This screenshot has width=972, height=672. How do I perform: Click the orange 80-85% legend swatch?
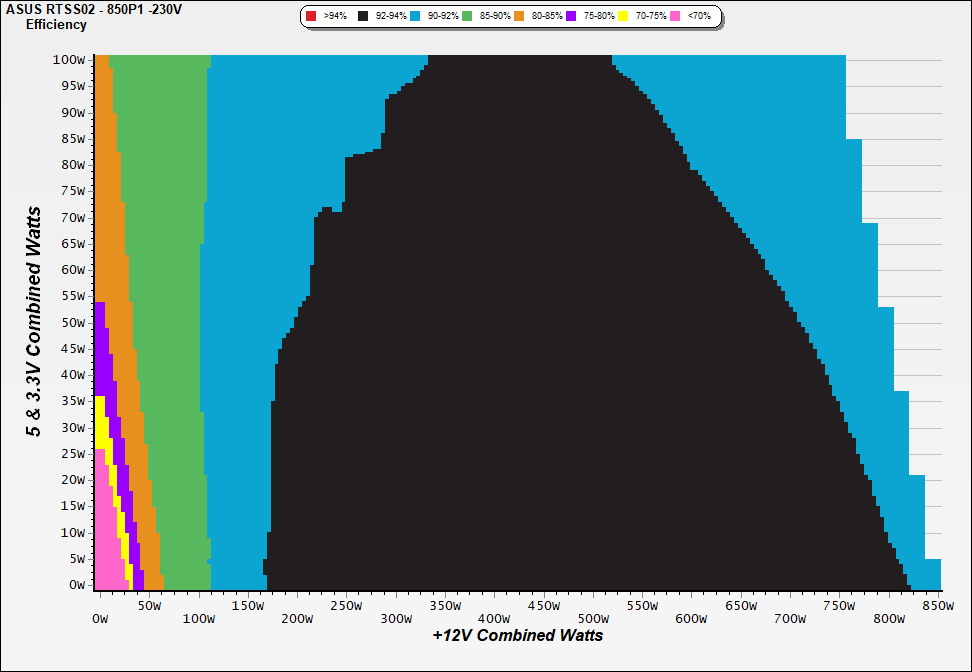coord(520,17)
